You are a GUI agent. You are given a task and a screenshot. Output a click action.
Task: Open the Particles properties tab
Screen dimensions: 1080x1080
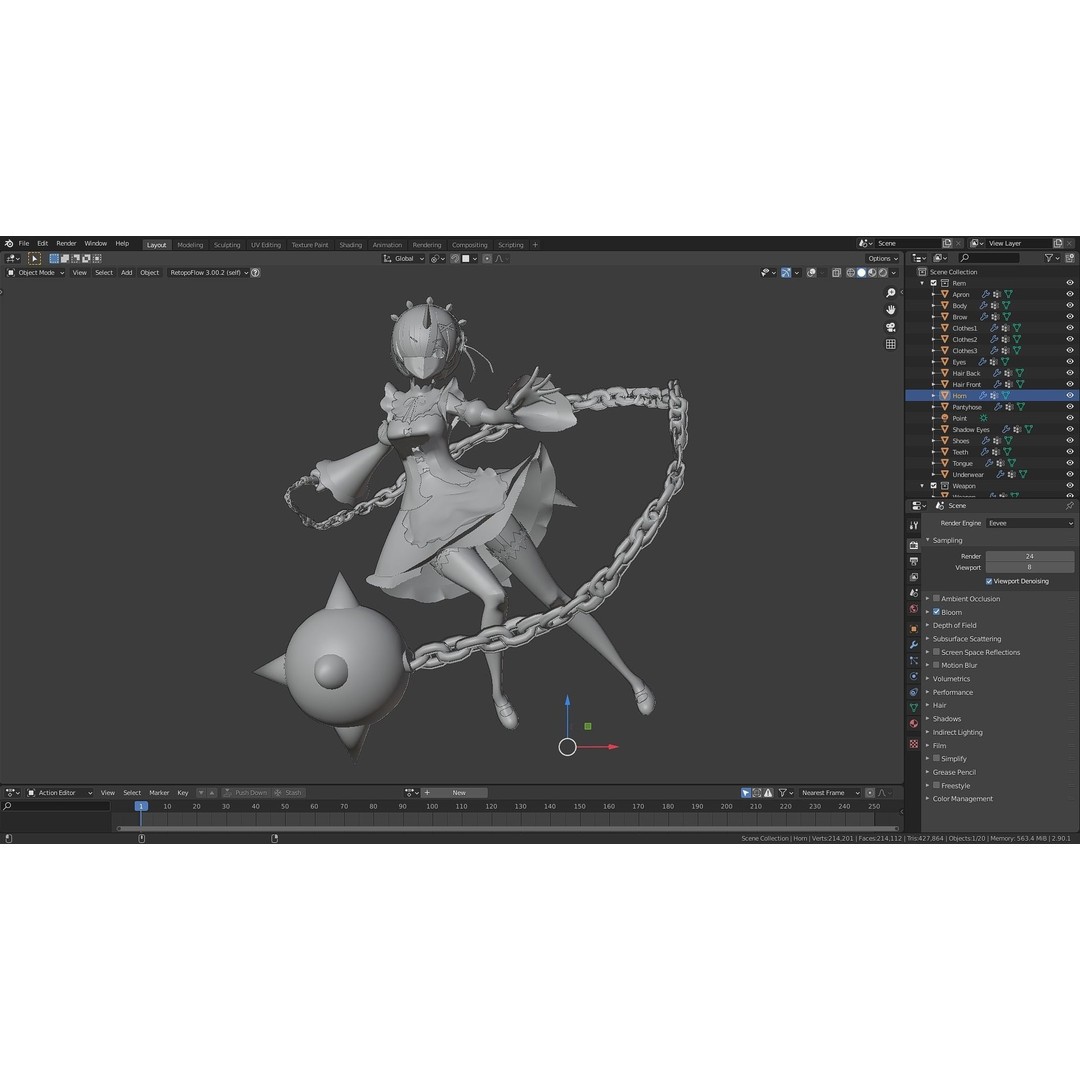[x=914, y=660]
